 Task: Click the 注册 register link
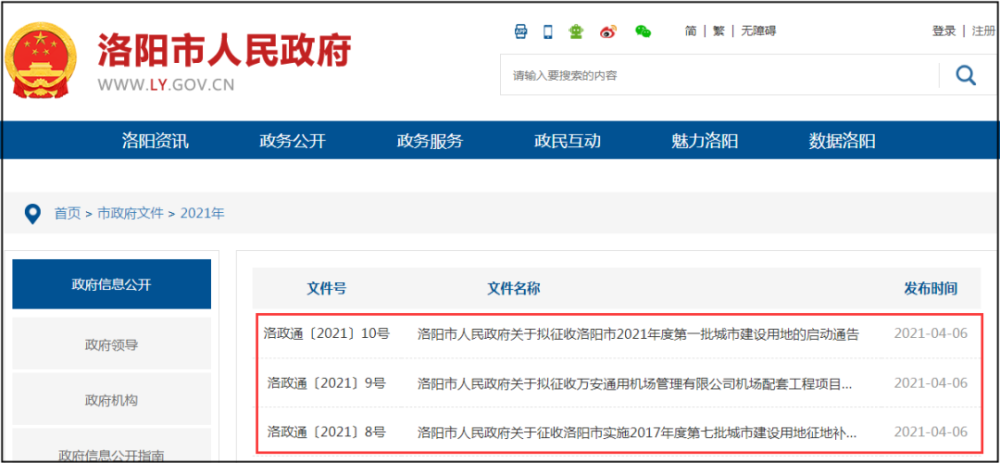(x=983, y=31)
